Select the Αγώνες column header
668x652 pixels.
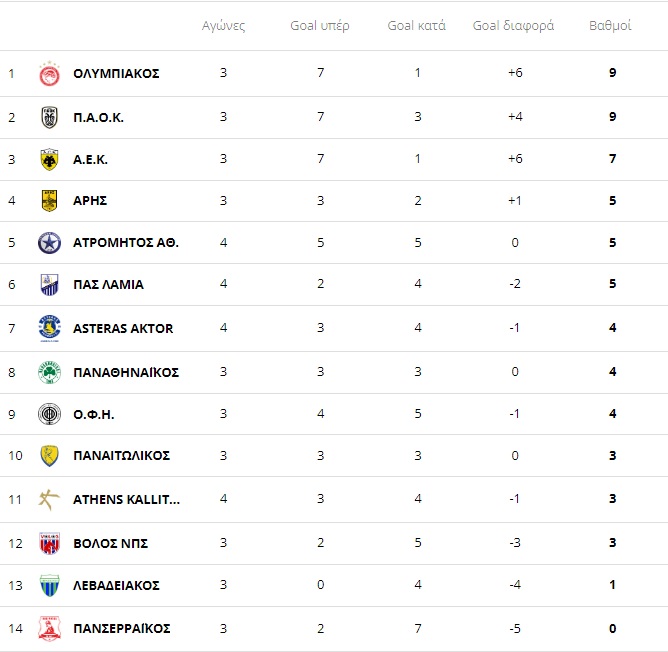tap(223, 26)
